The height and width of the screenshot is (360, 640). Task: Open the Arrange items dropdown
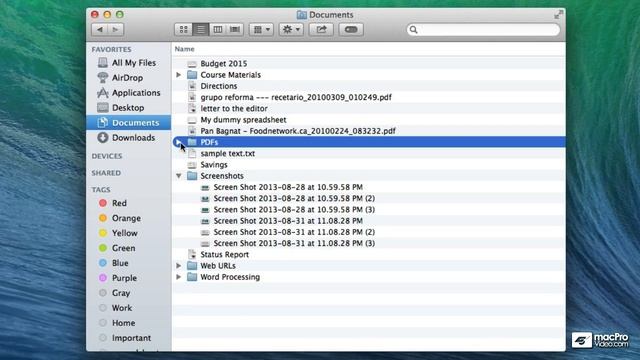click(x=261, y=29)
